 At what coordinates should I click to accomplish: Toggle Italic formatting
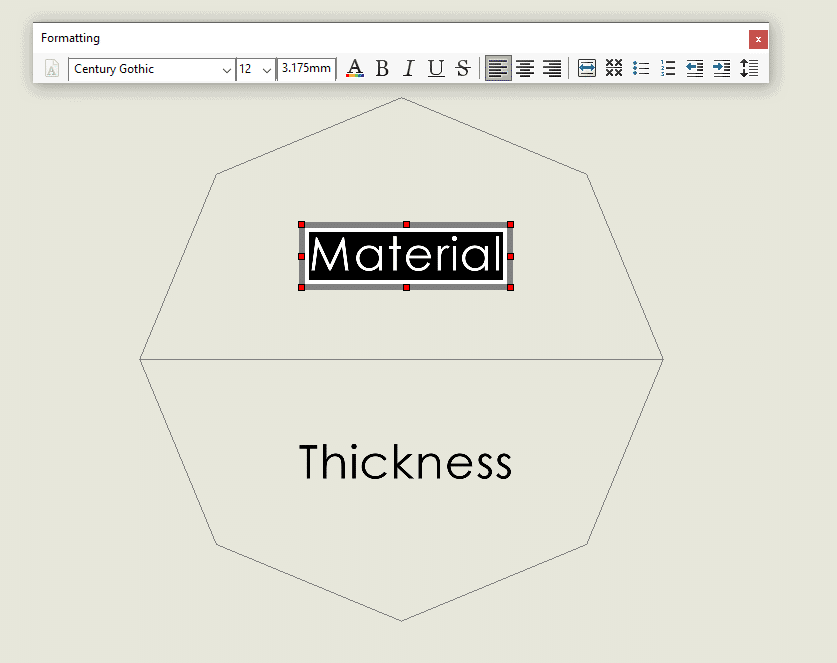coord(409,68)
